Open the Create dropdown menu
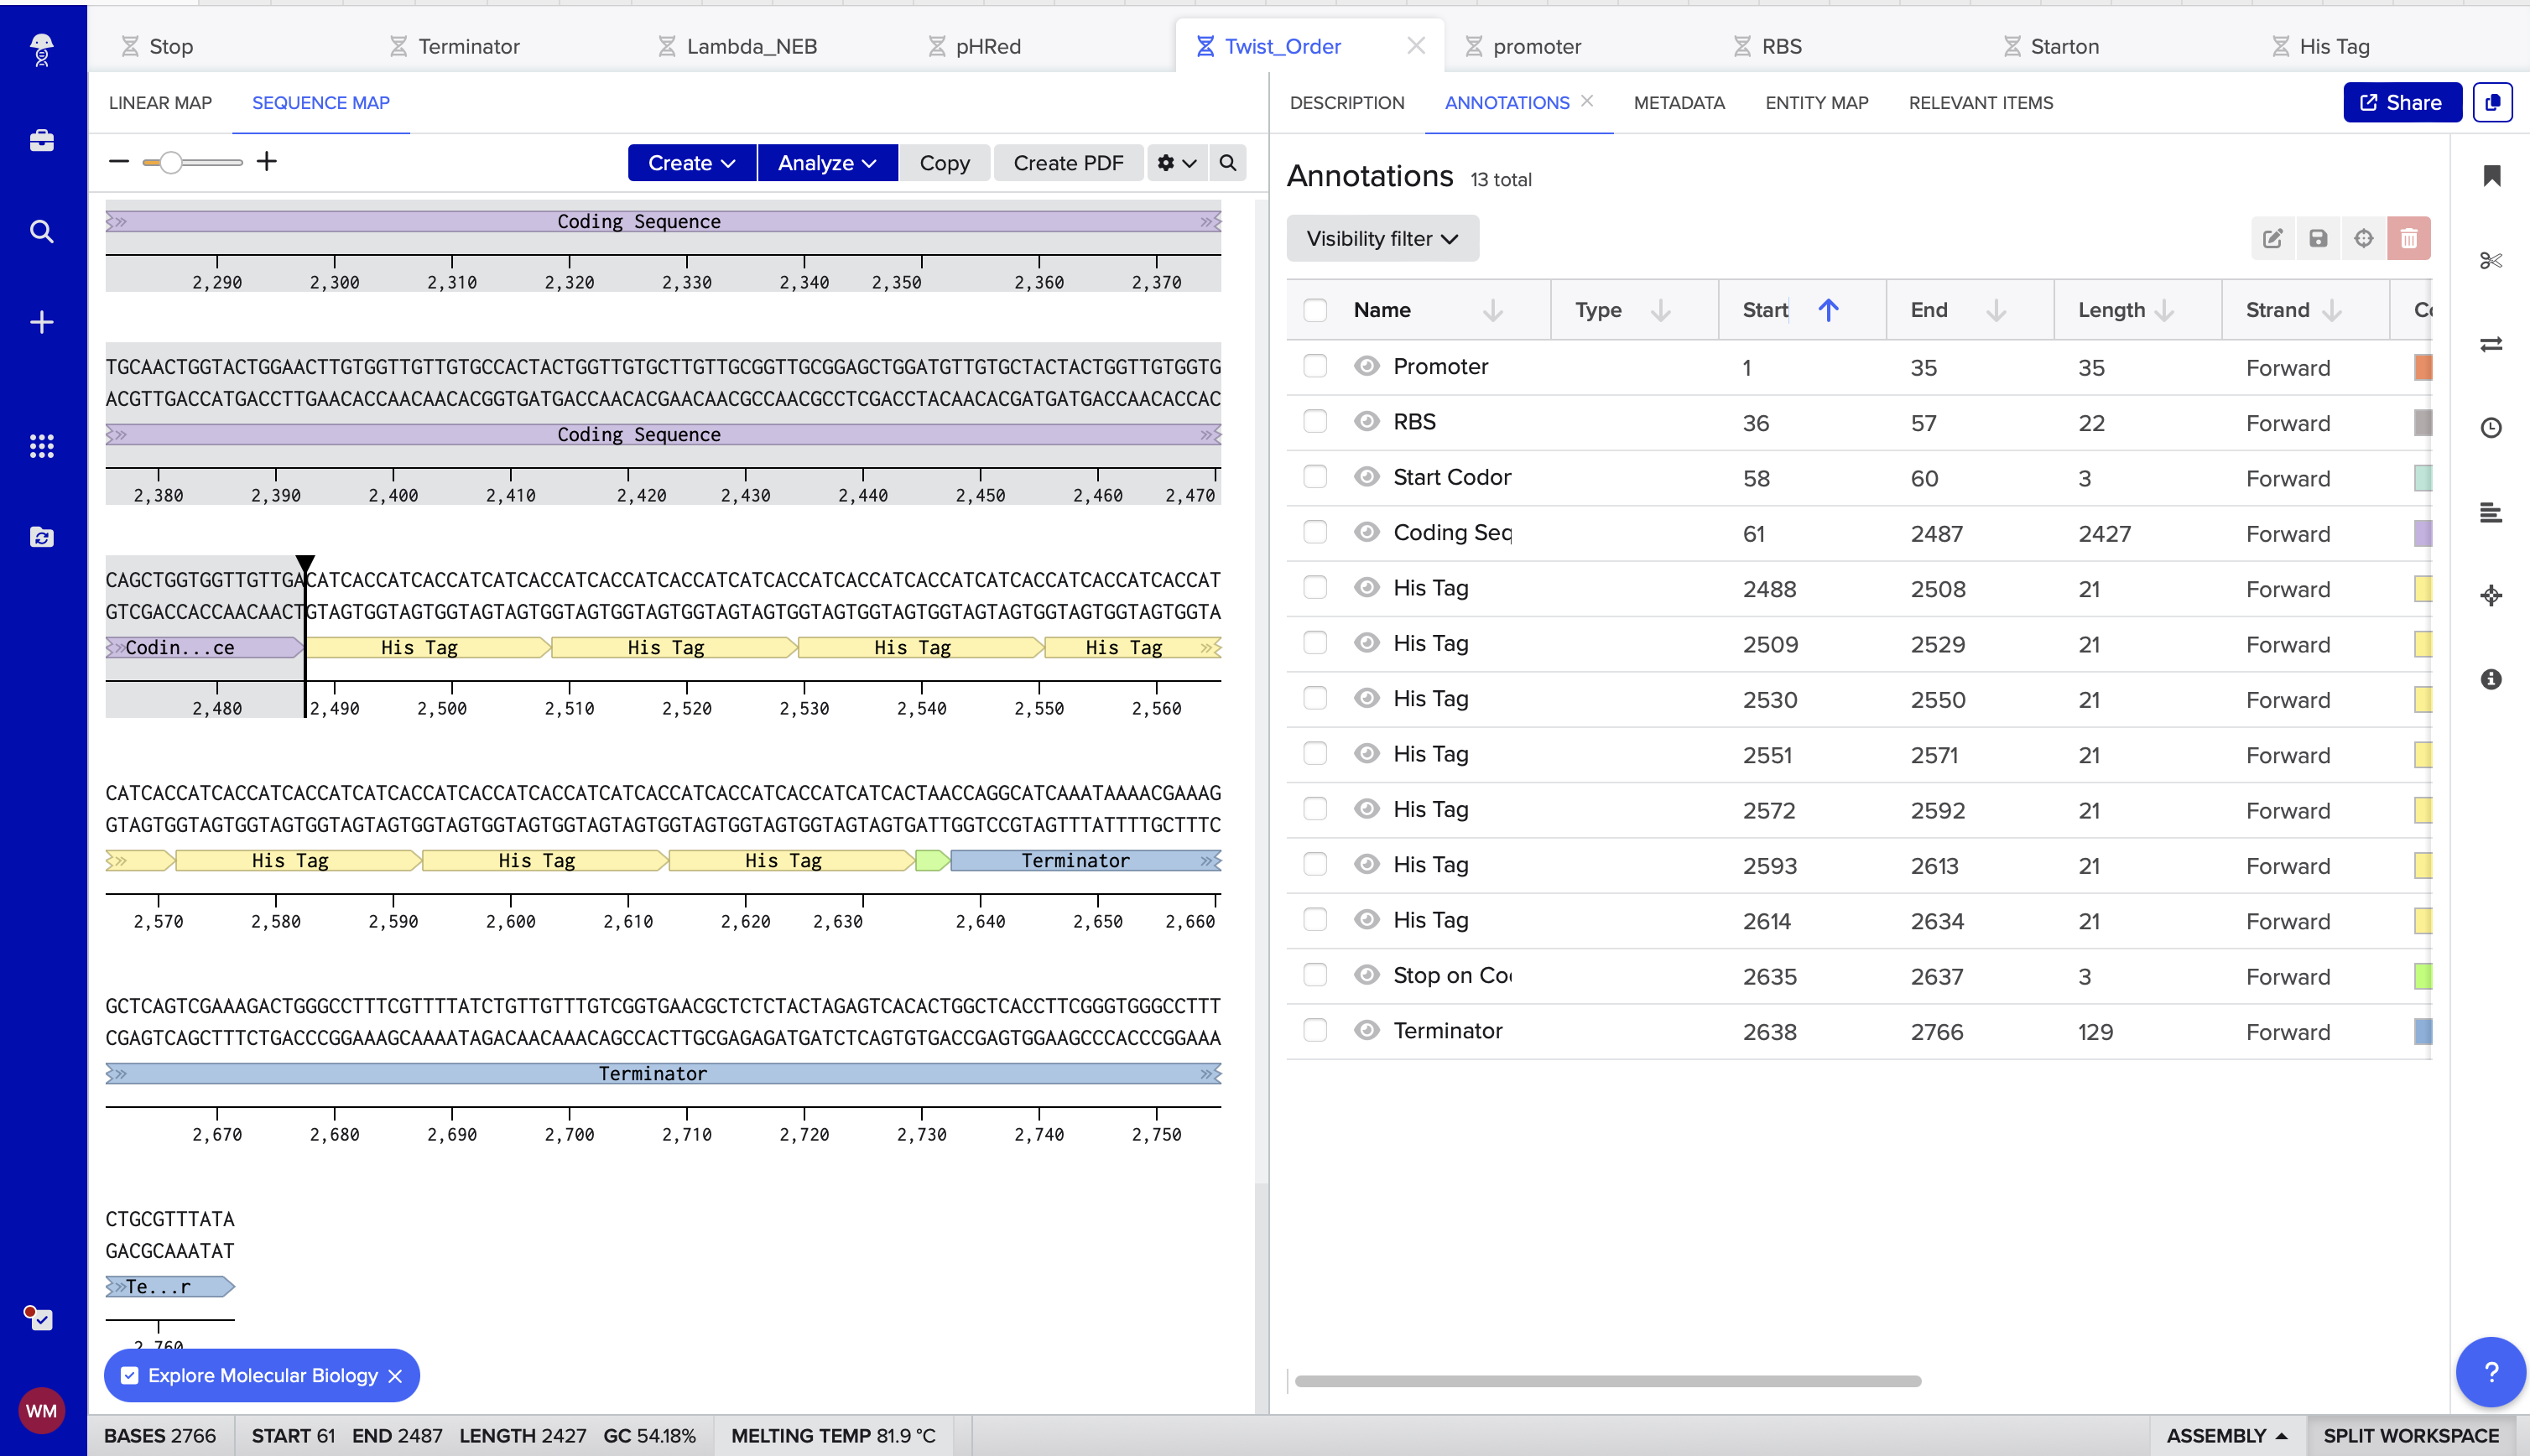This screenshot has height=1456, width=2530. [691, 163]
